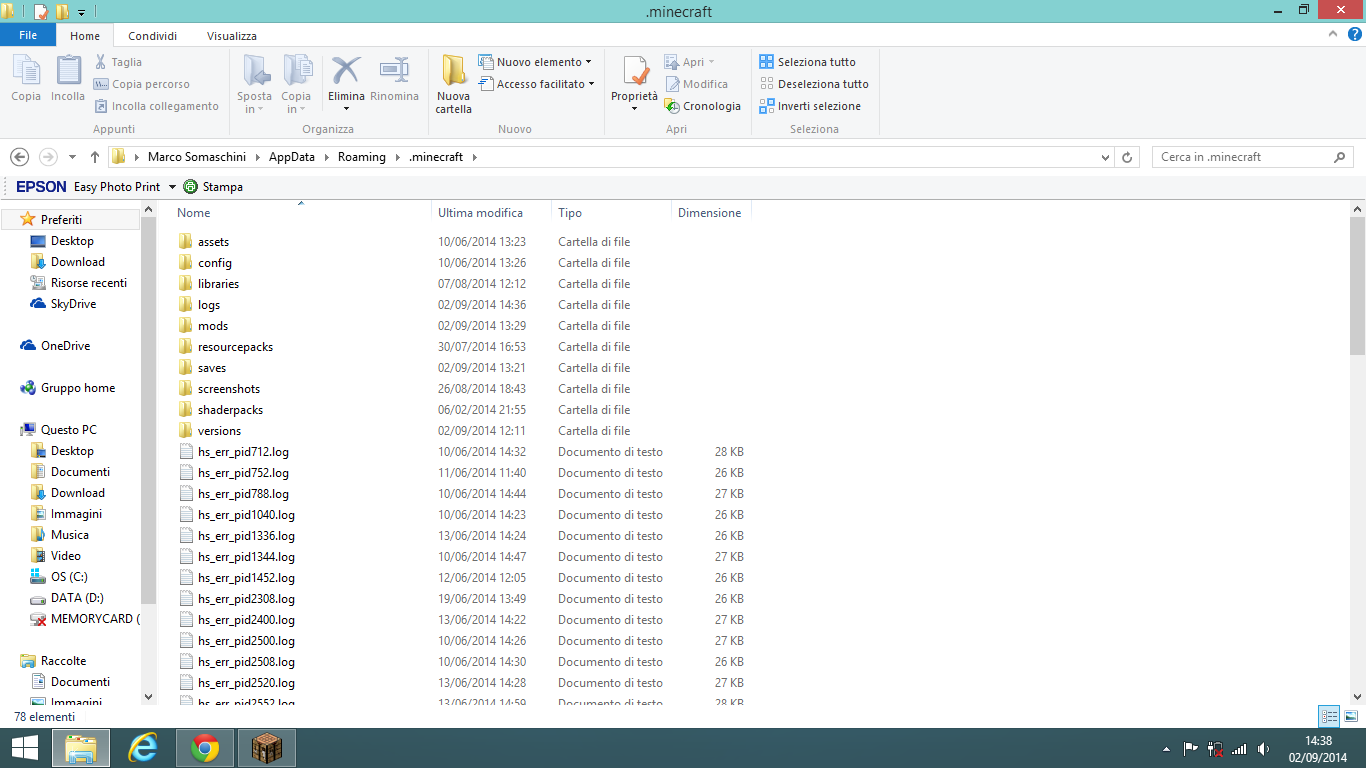
Task: Click Inverti selezione button
Action: [811, 106]
